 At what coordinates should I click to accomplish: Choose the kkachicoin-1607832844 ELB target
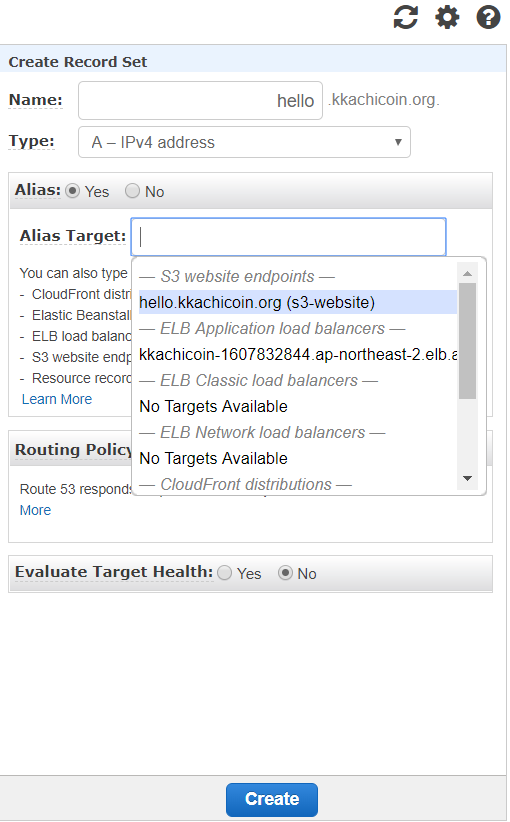[298, 354]
